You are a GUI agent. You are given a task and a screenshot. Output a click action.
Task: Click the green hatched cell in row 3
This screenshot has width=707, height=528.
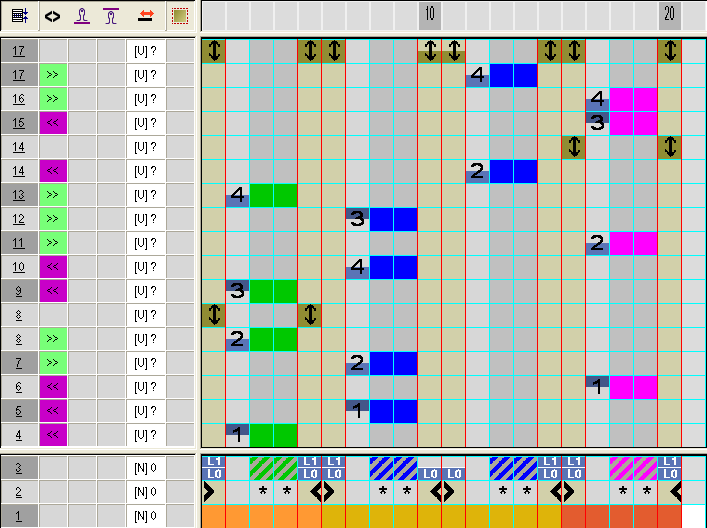(273, 467)
